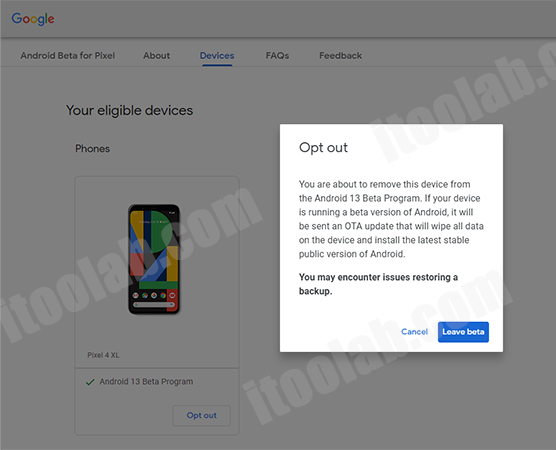This screenshot has height=450, width=556.
Task: Click the YouTube icon on the pictured phone
Action: click(172, 295)
